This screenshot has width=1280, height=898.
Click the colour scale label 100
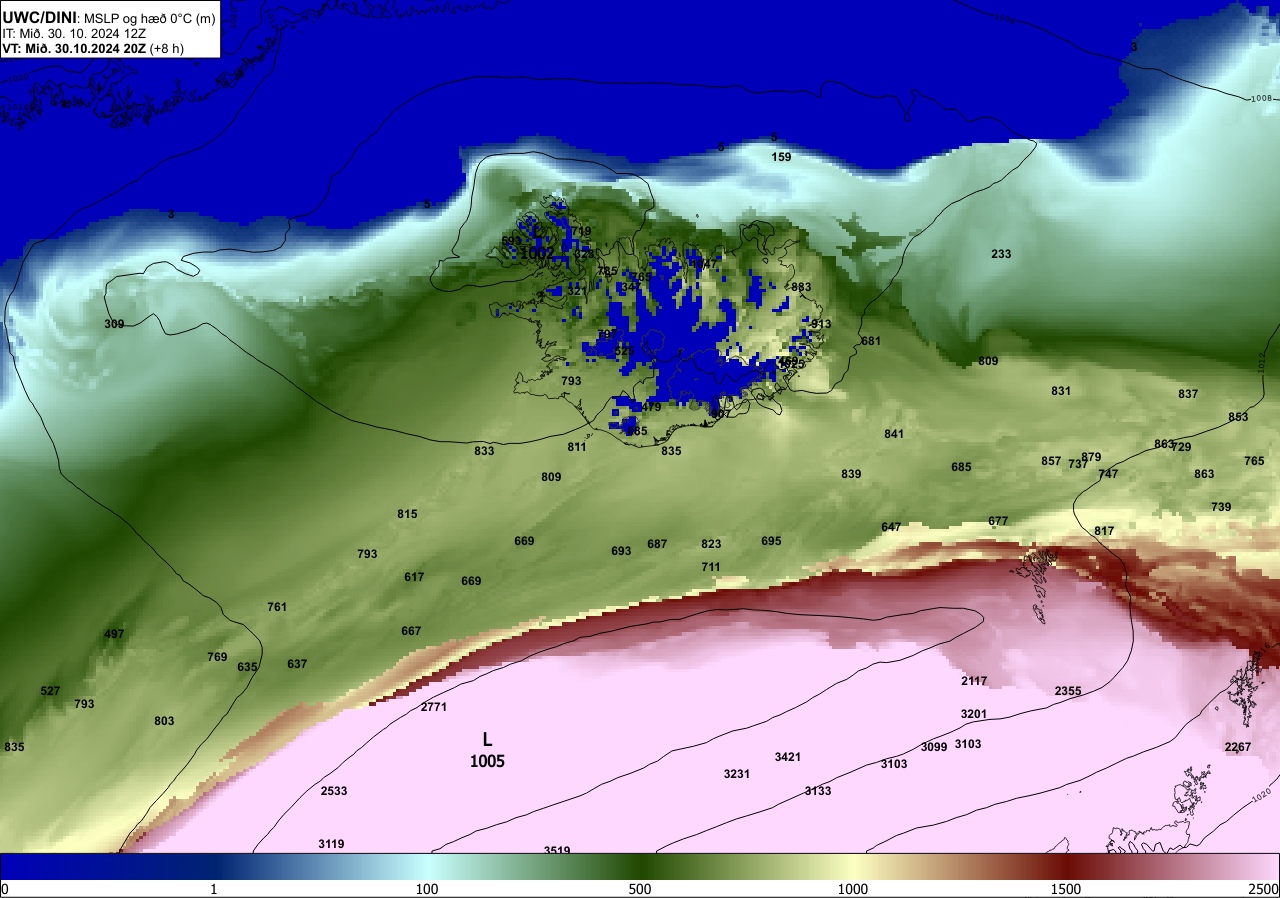click(427, 889)
